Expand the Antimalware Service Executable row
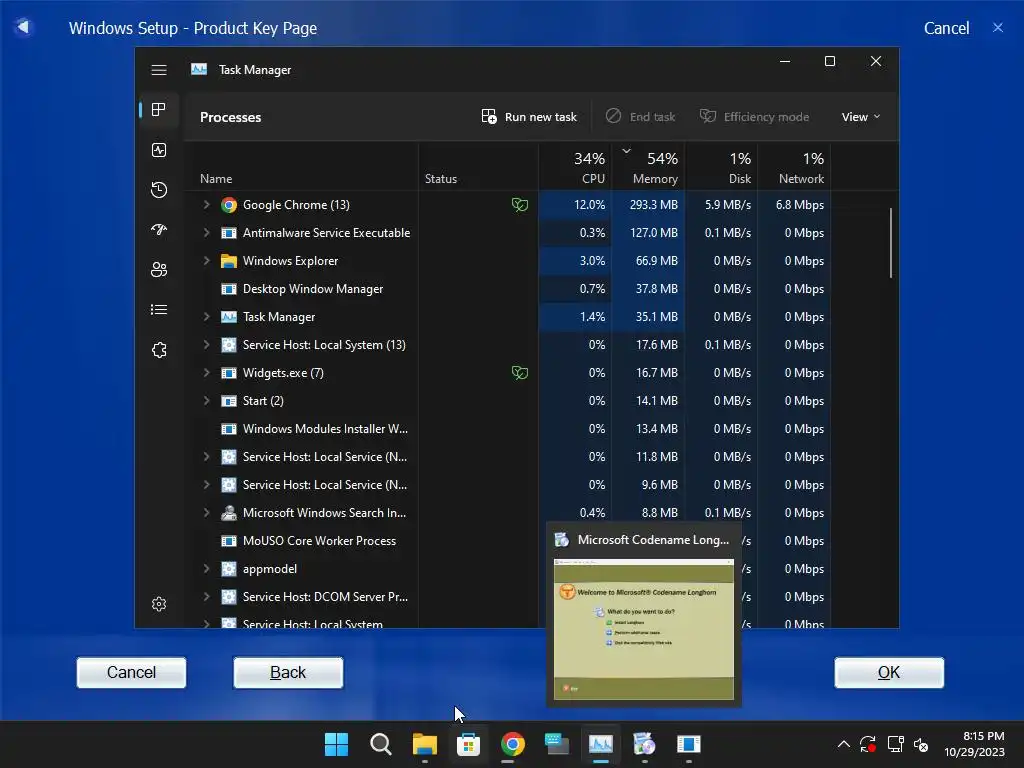 [206, 232]
